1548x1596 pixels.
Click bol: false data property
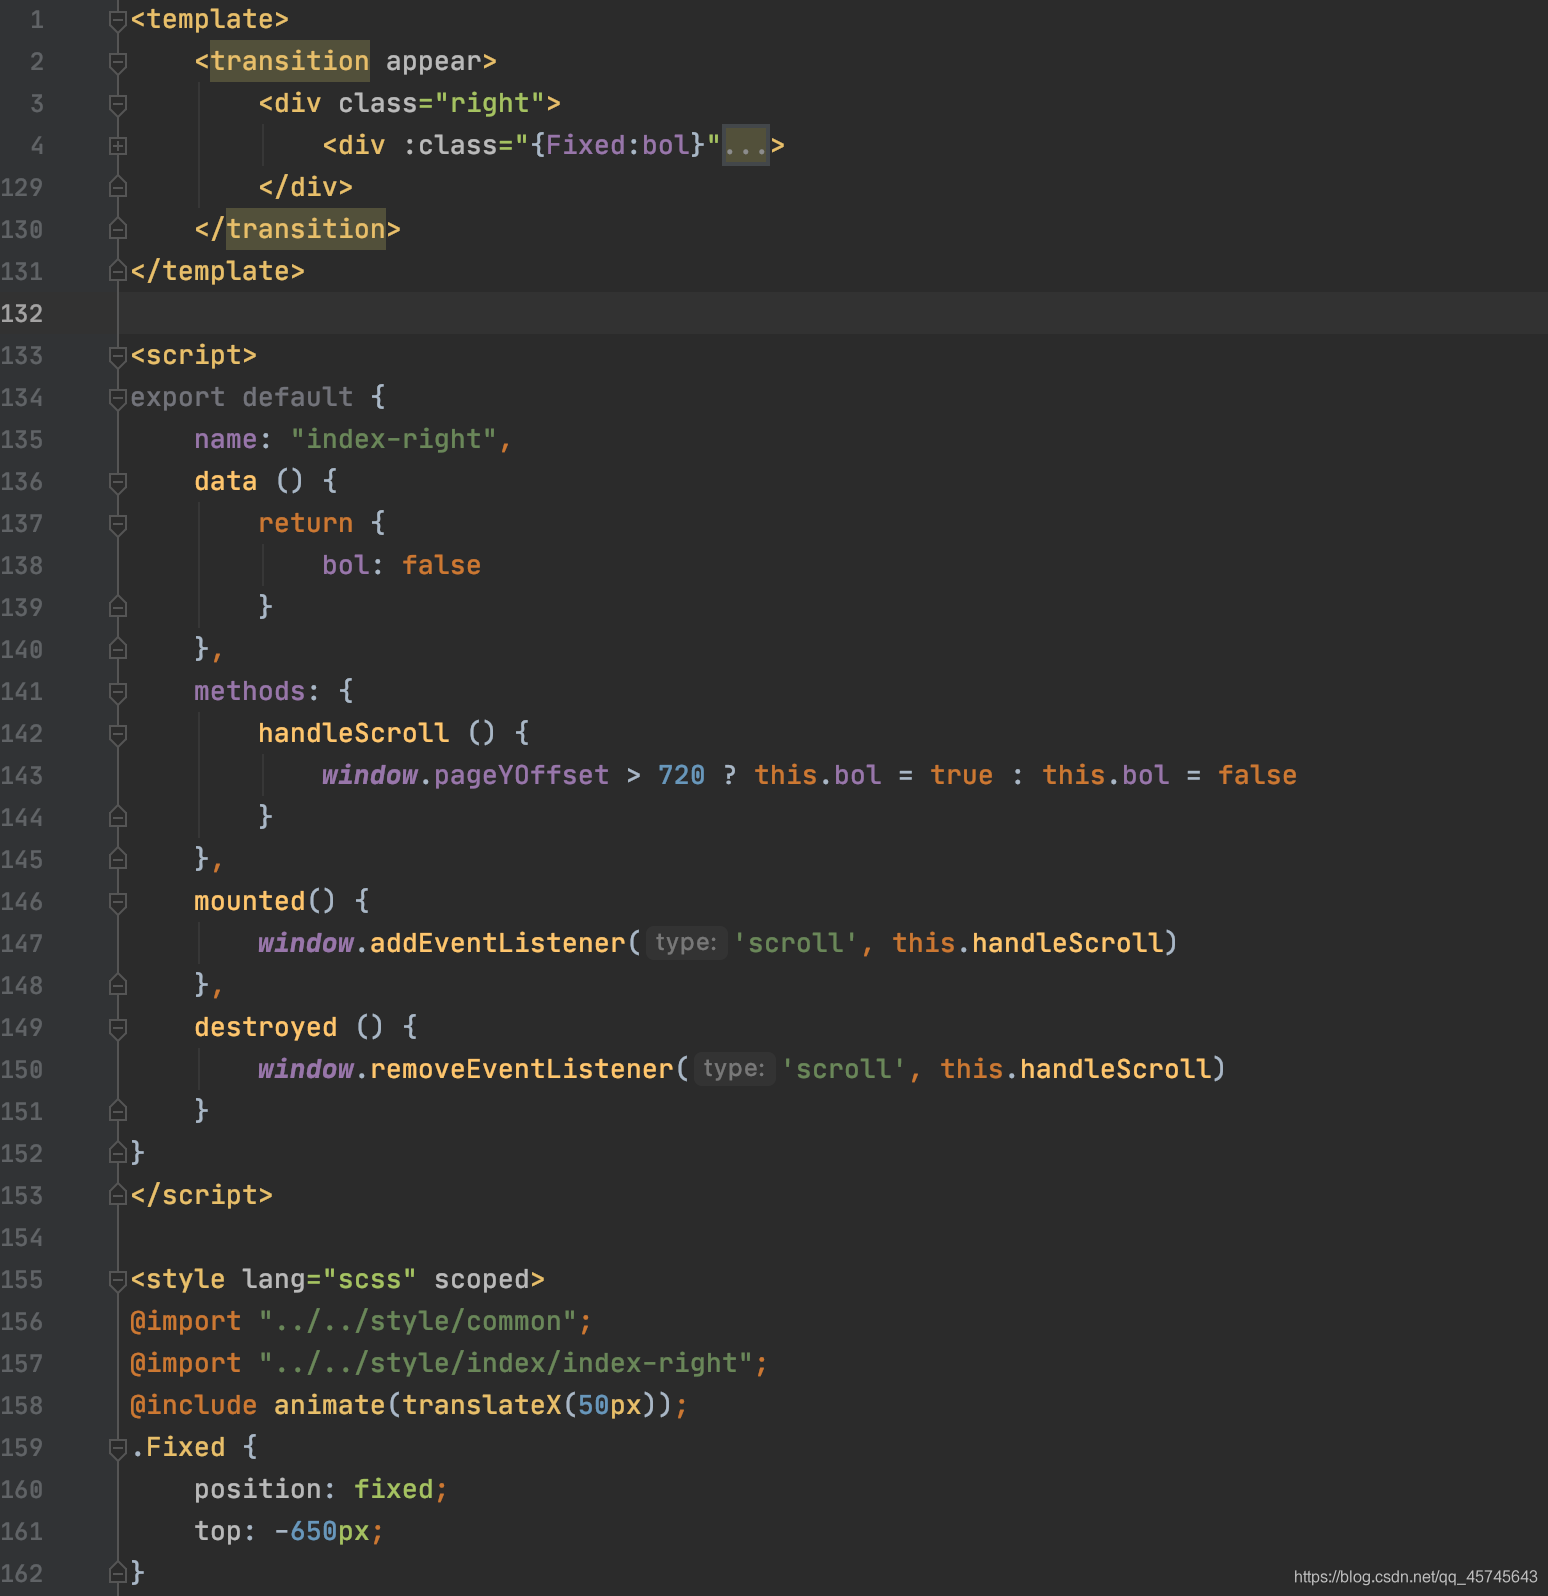(x=401, y=566)
